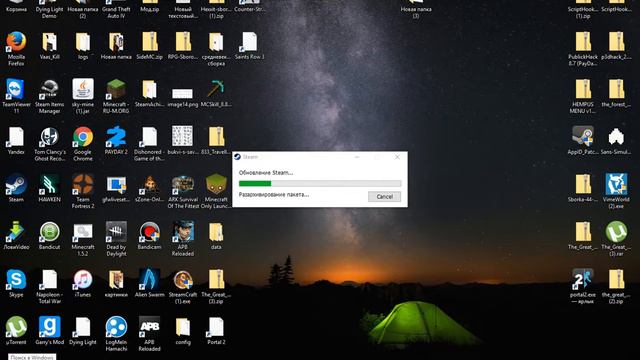The width and height of the screenshot is (640, 360).
Task: Open the картинки folder
Action: click(x=116, y=280)
